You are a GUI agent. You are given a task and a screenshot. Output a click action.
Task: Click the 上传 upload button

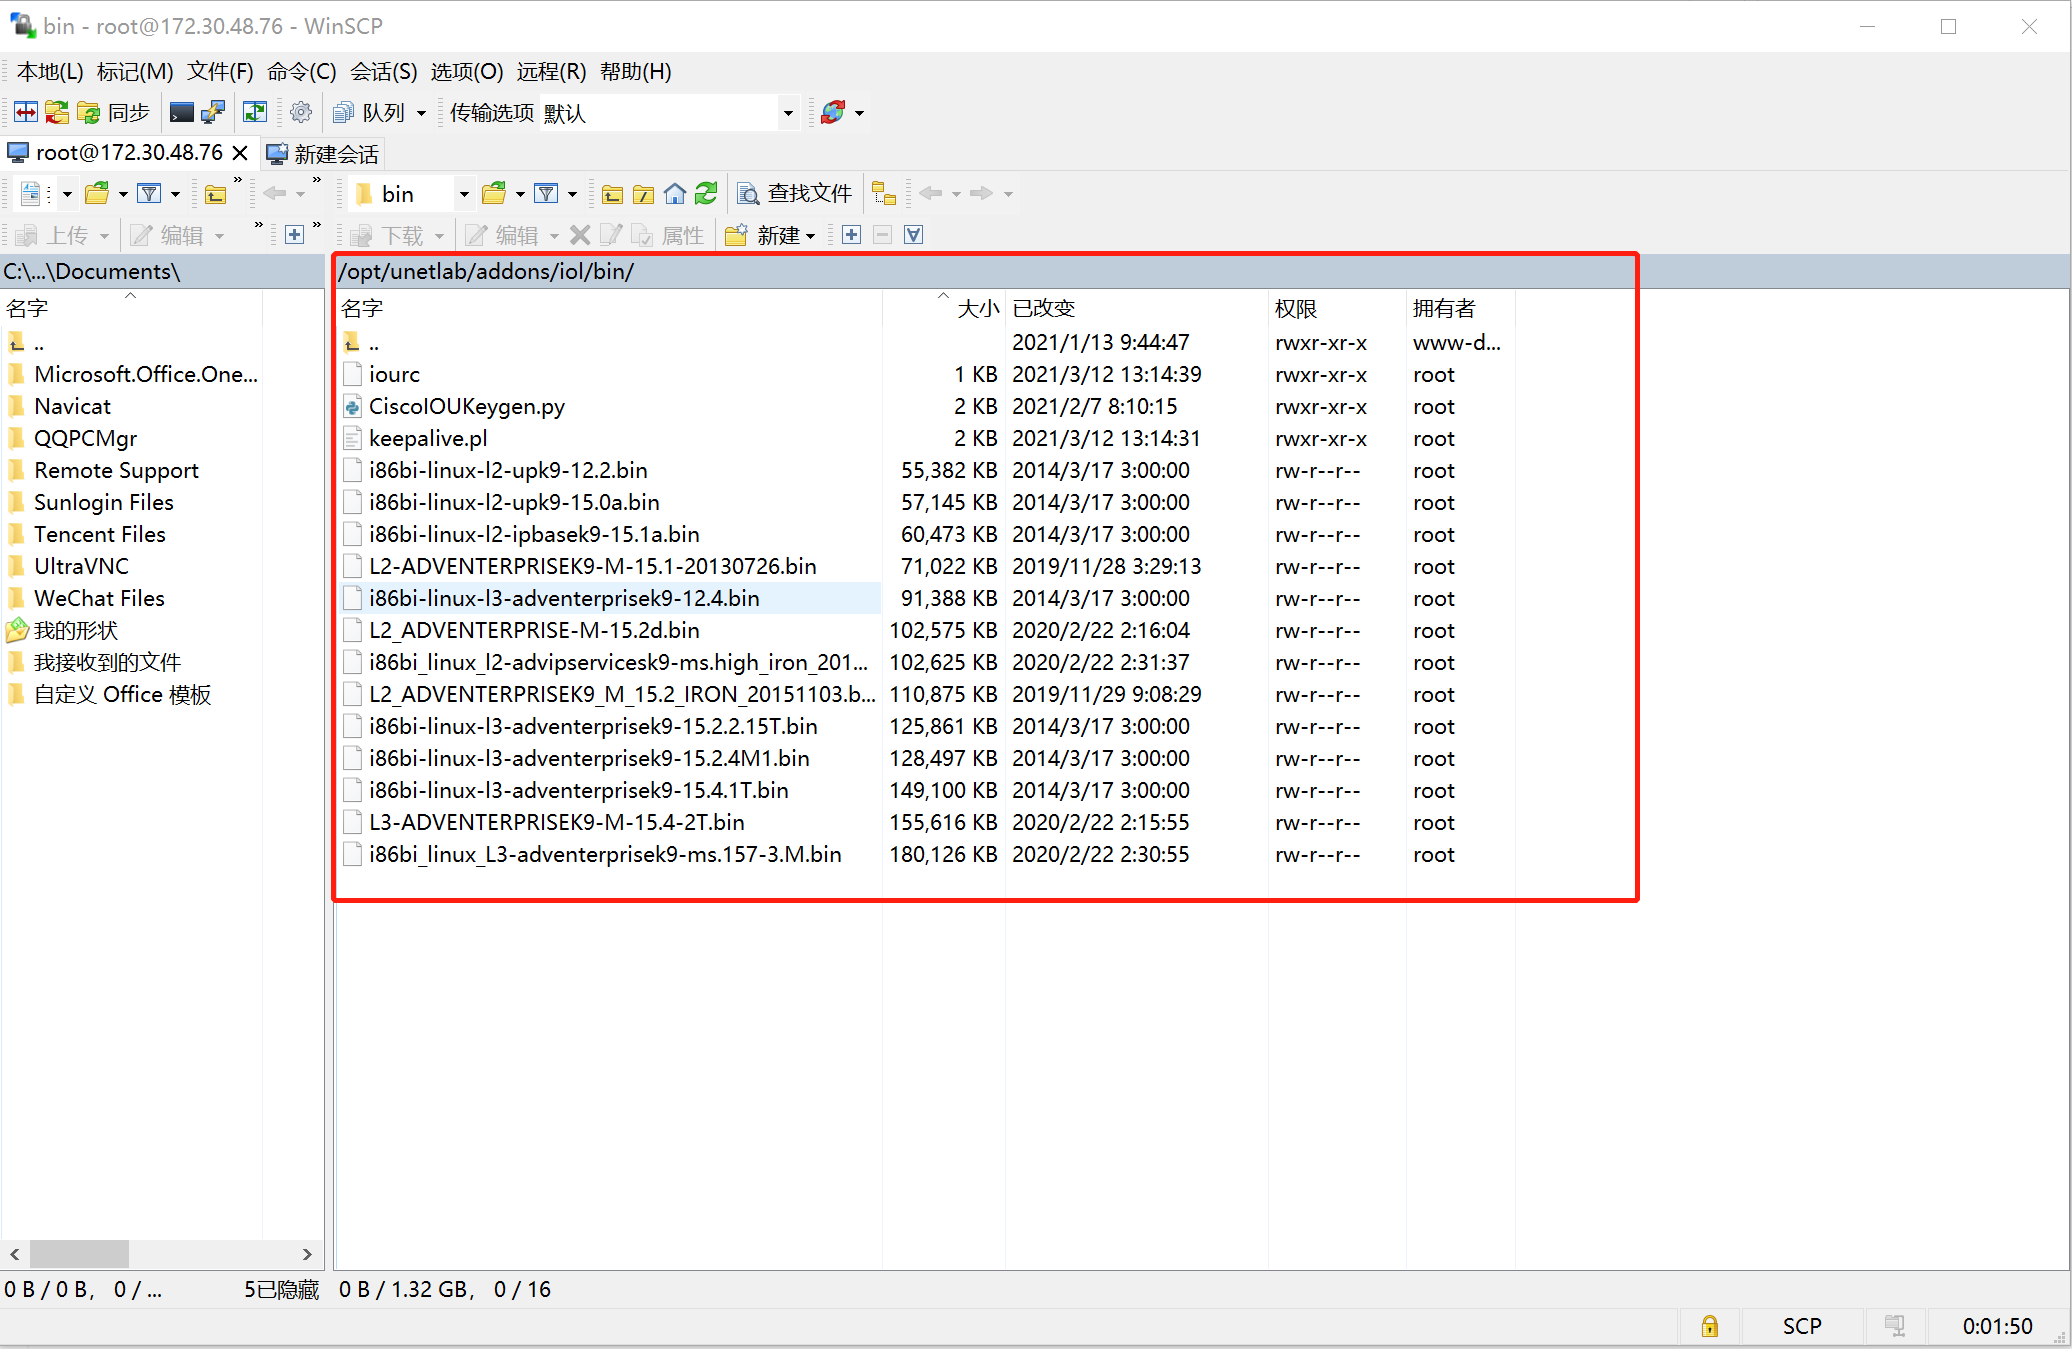coord(53,235)
